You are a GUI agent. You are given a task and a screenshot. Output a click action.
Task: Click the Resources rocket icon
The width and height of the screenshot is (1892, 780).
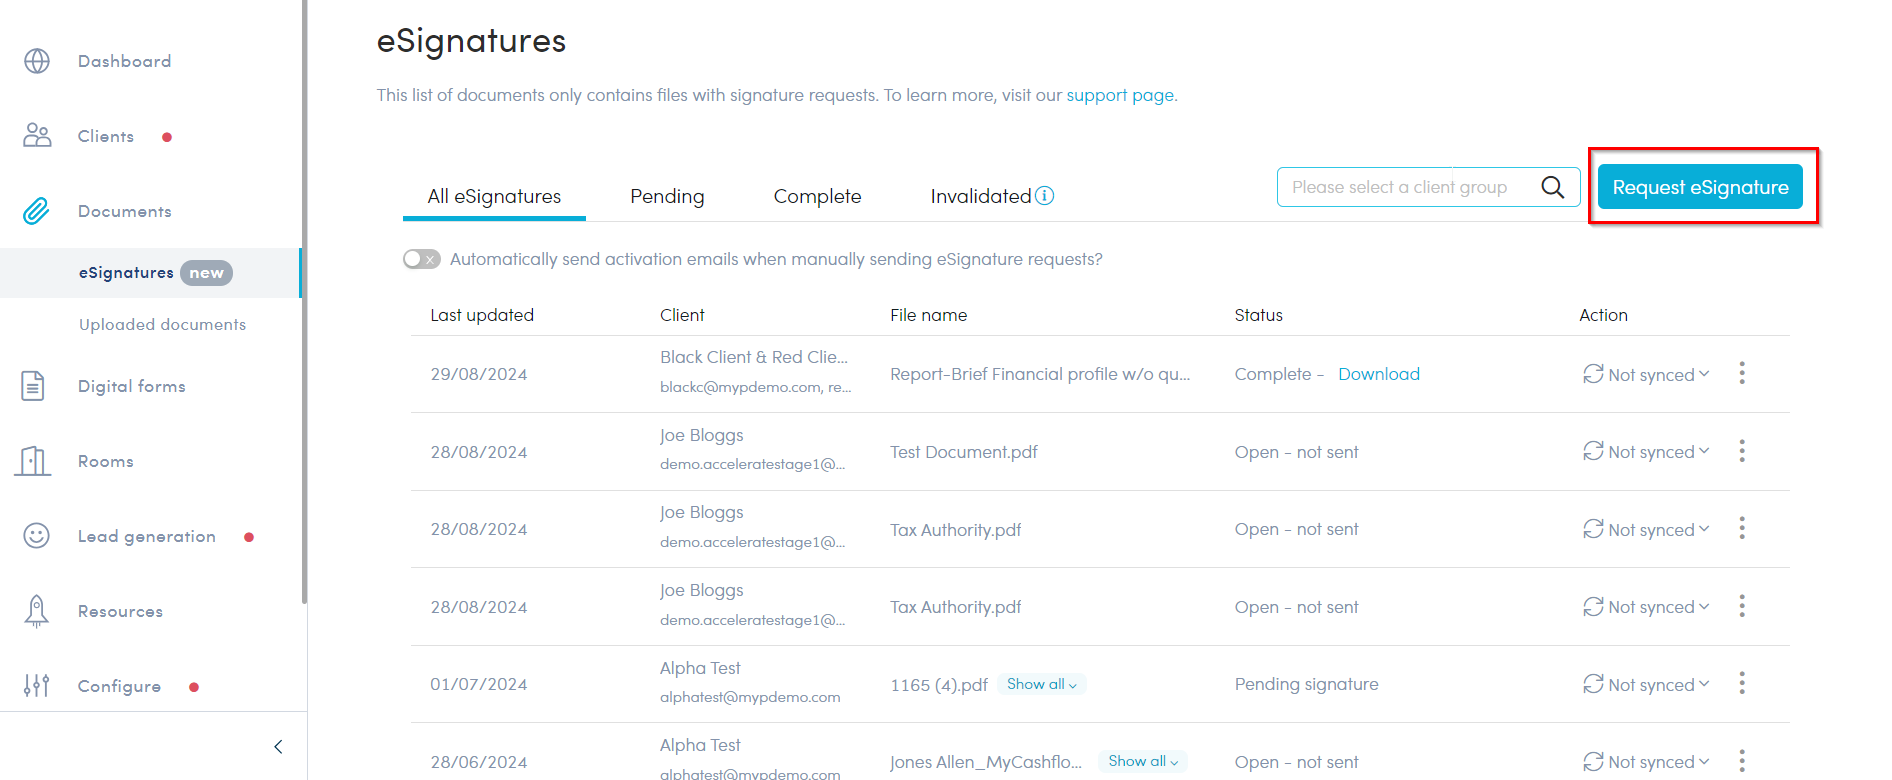click(37, 611)
